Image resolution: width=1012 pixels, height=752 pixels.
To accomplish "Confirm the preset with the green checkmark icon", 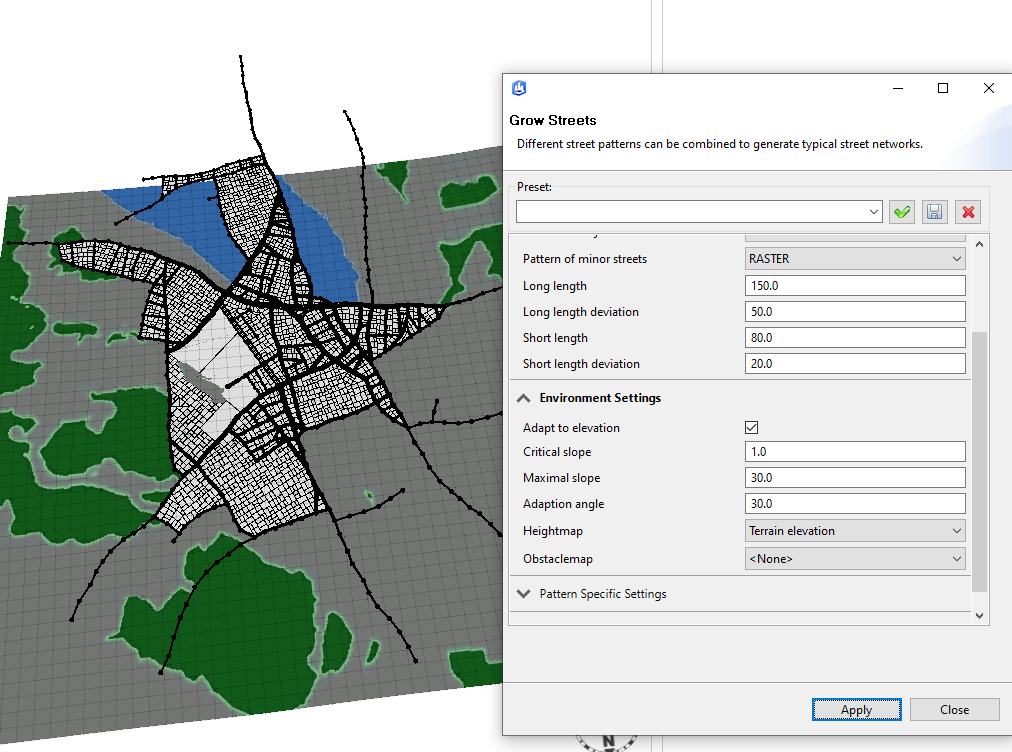I will click(x=901, y=211).
